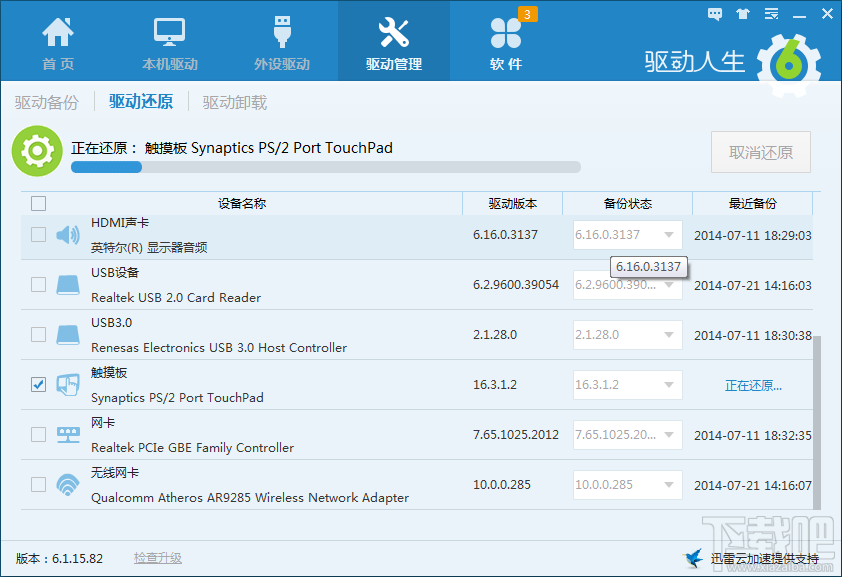This screenshot has width=842, height=577.
Task: Click backup date 2014-07-21 14:16:07
Action: click(x=753, y=486)
